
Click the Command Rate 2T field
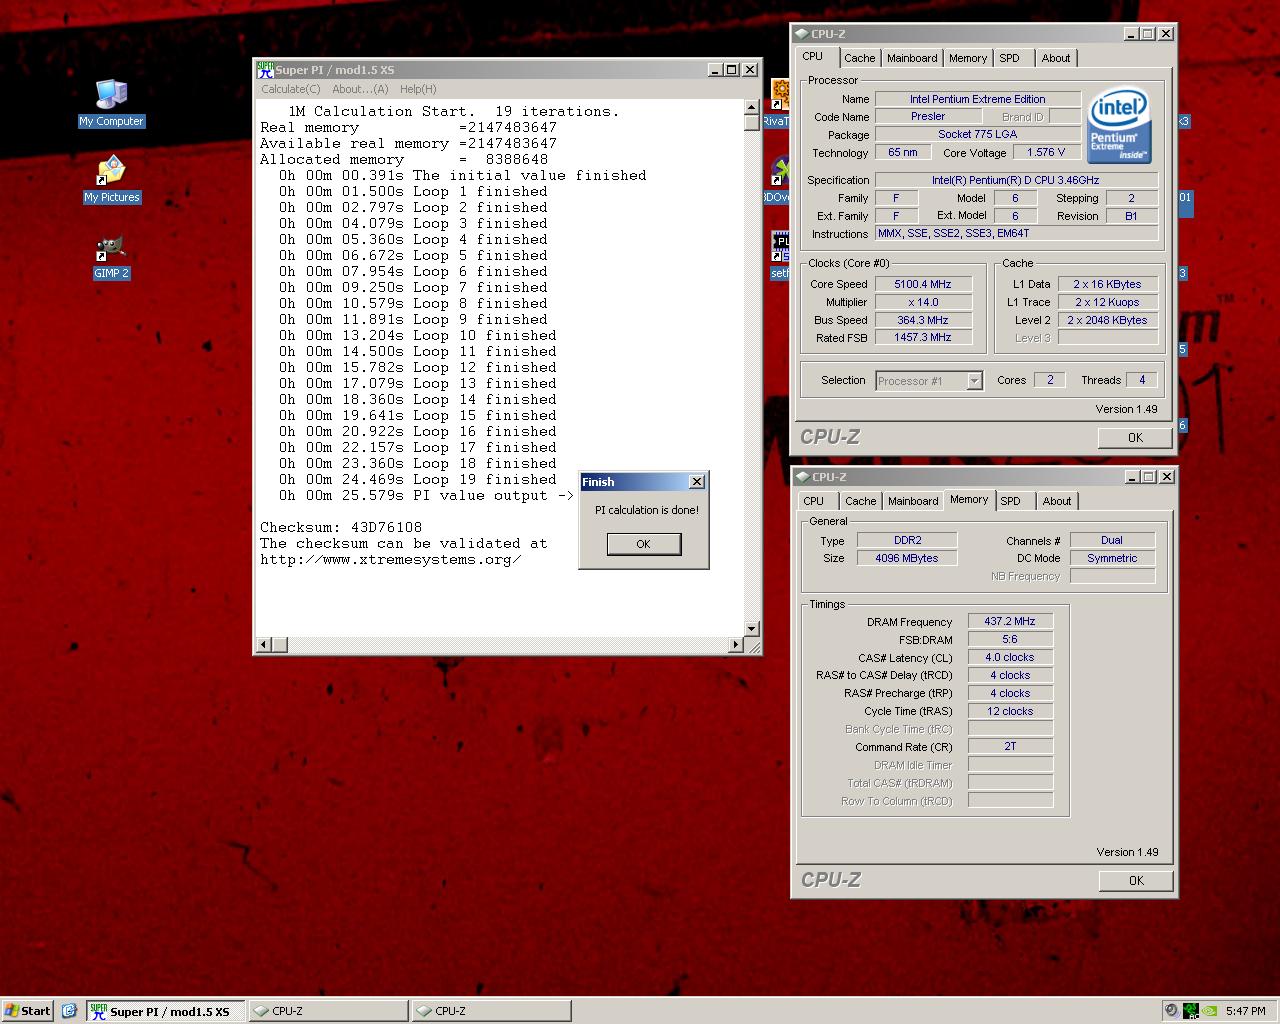[1010, 747]
